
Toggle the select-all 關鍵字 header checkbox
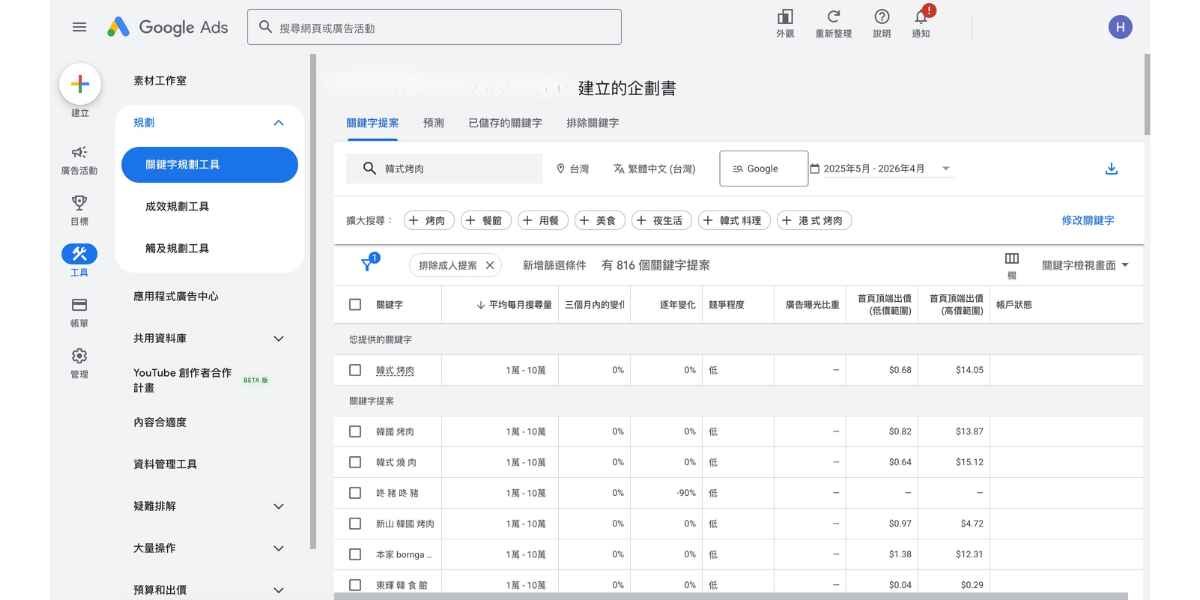coord(355,304)
